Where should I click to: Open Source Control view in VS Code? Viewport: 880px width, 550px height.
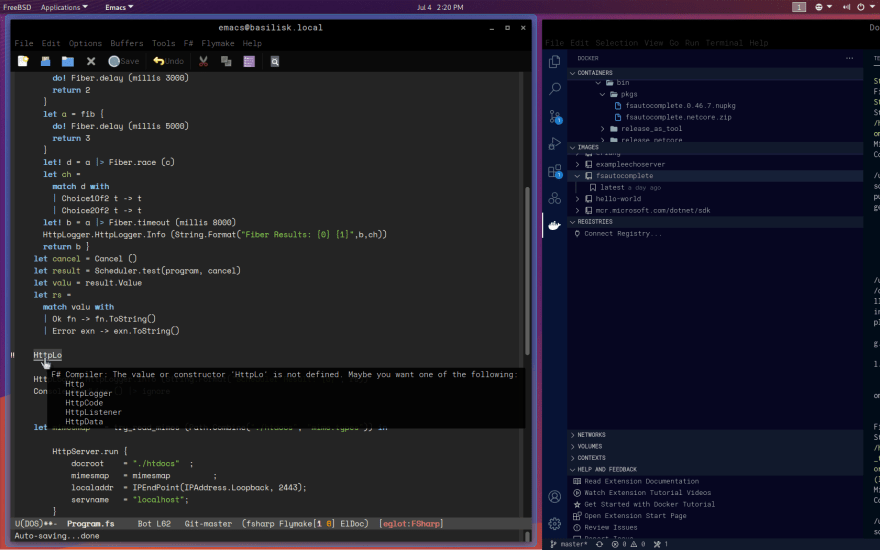pyautogui.click(x=554, y=116)
